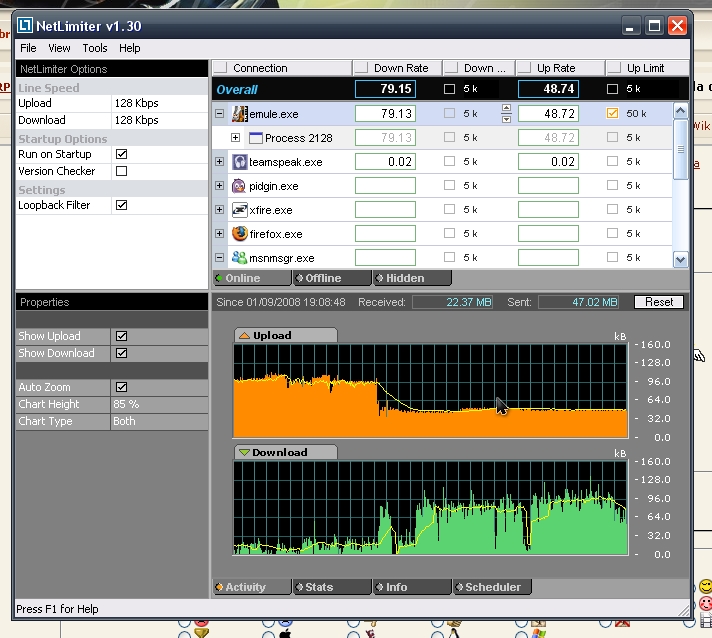Collapse the msnmsgr.exe node
This screenshot has width=712, height=638.
[219, 257]
